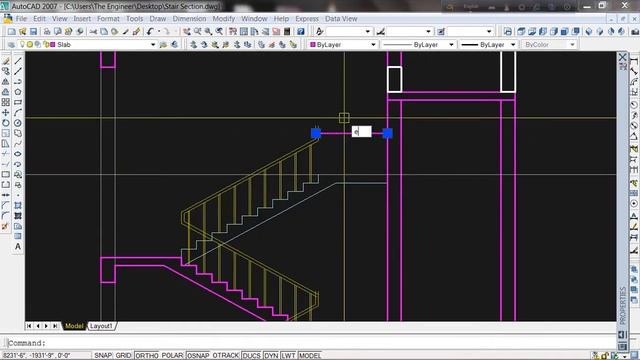The image size is (640, 360).
Task: Select the Mirror modify tool
Action: click(x=6, y=82)
